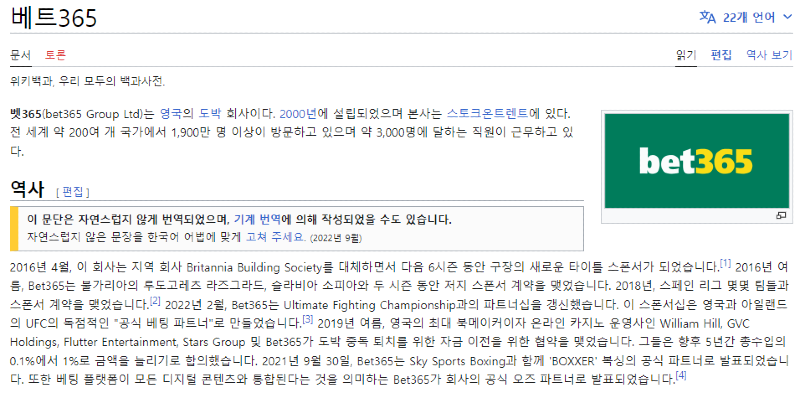Screen dimensions: 800x398
Task: Follow the 도박 link
Action: point(210,113)
